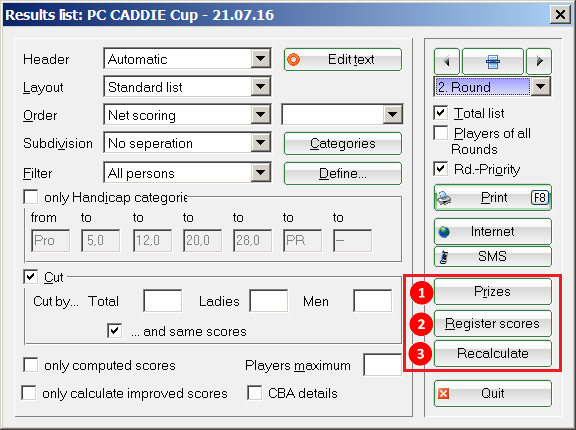Click the SMS button with phone icon
The height and width of the screenshot is (430, 576).
[493, 256]
